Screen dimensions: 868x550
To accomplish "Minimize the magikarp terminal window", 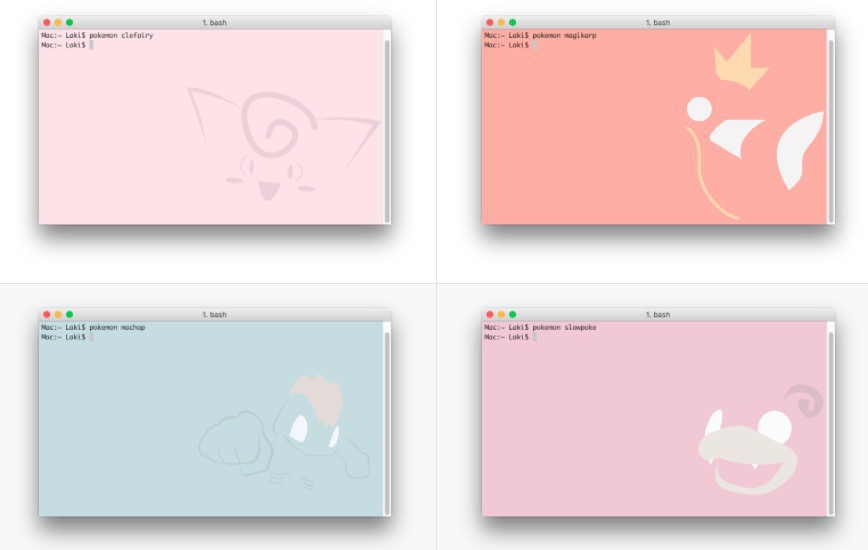I will pos(501,23).
